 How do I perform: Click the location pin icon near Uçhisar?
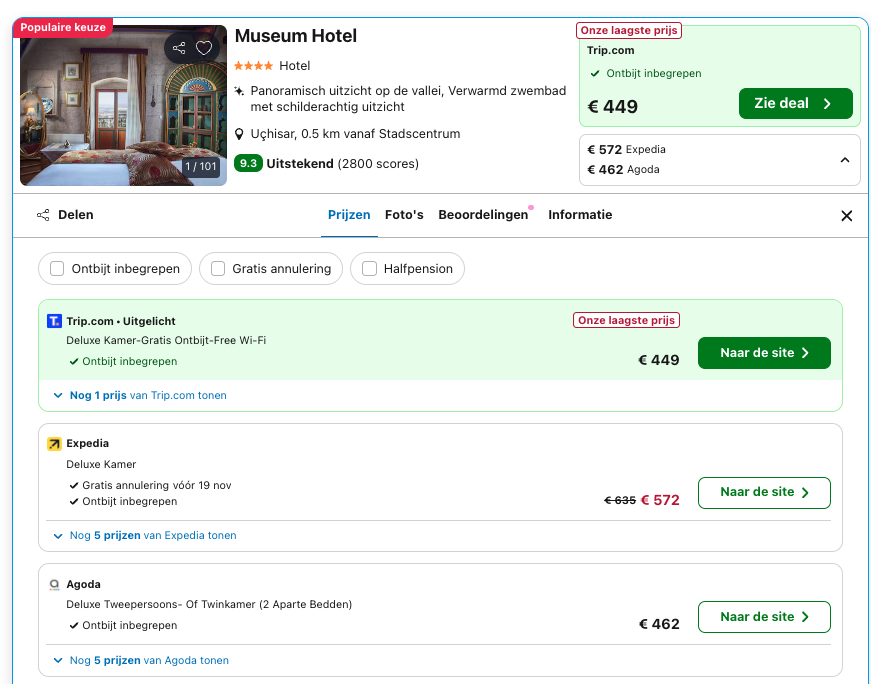click(238, 132)
